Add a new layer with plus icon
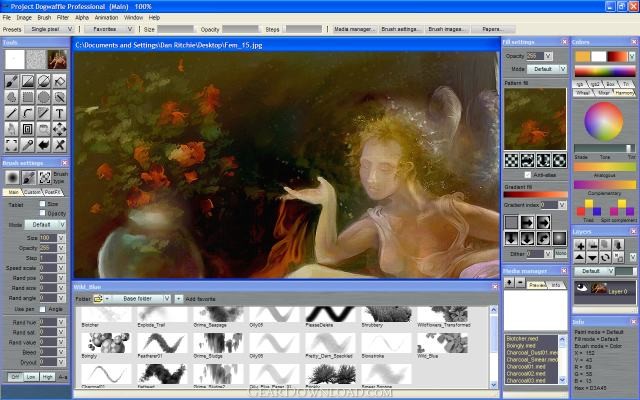The image size is (640, 400). point(580,245)
